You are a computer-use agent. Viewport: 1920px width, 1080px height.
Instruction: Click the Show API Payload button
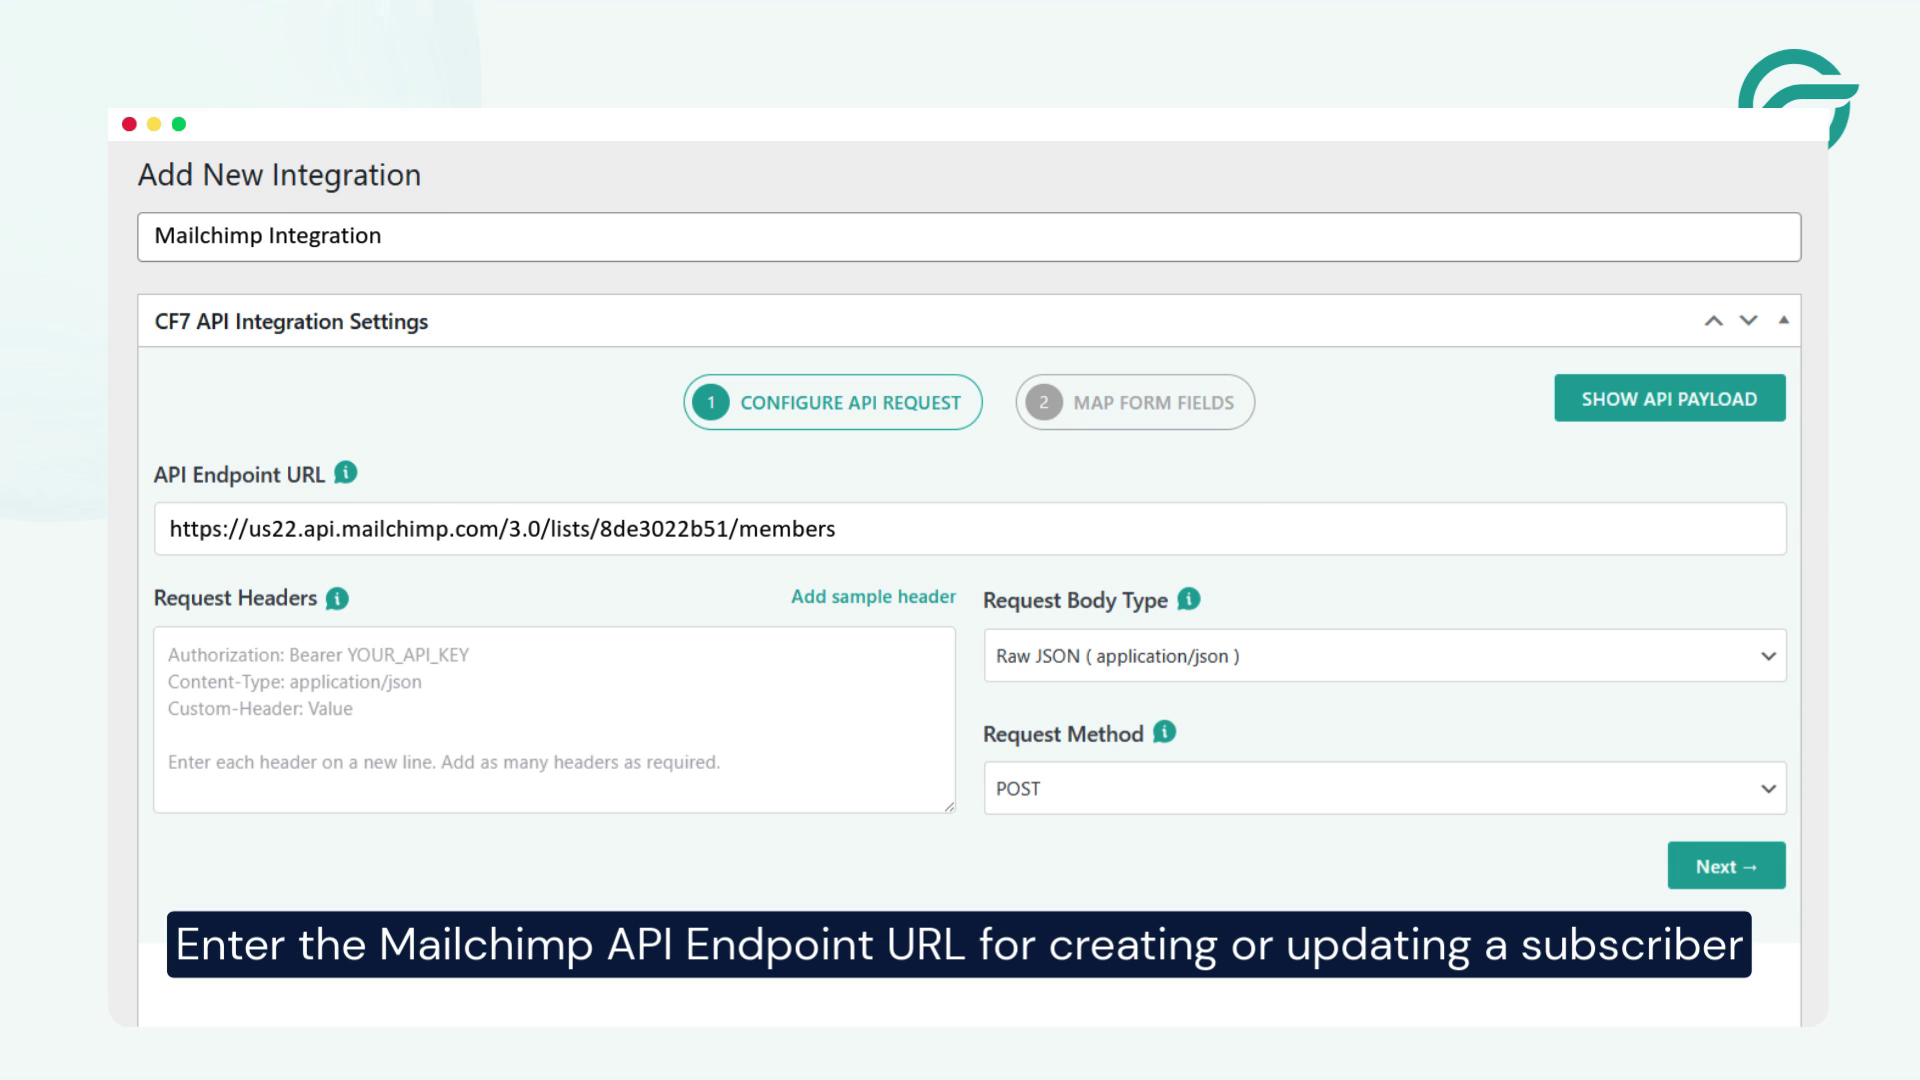[1669, 397]
